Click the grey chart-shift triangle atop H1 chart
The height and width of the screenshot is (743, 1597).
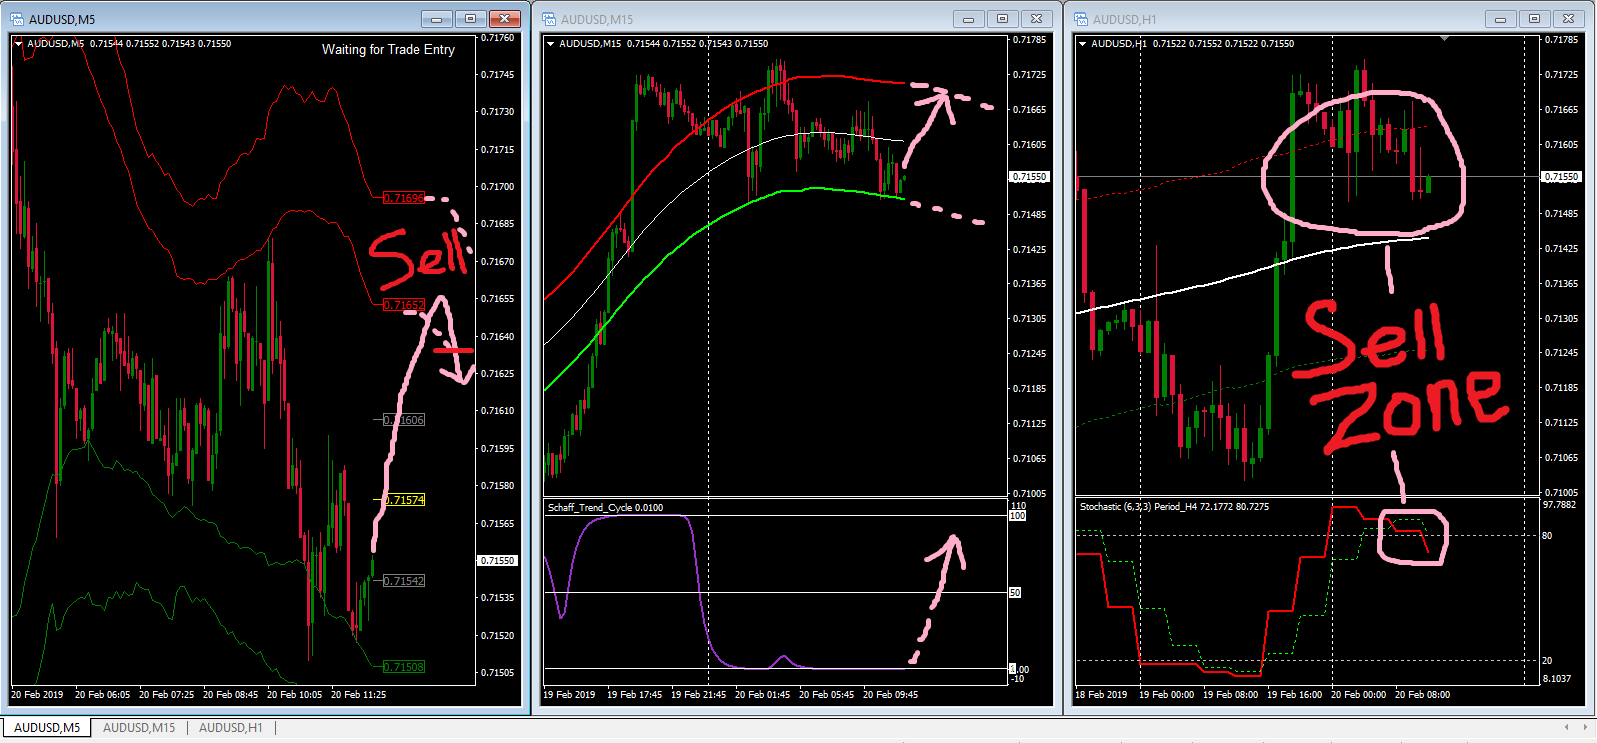click(x=1444, y=39)
